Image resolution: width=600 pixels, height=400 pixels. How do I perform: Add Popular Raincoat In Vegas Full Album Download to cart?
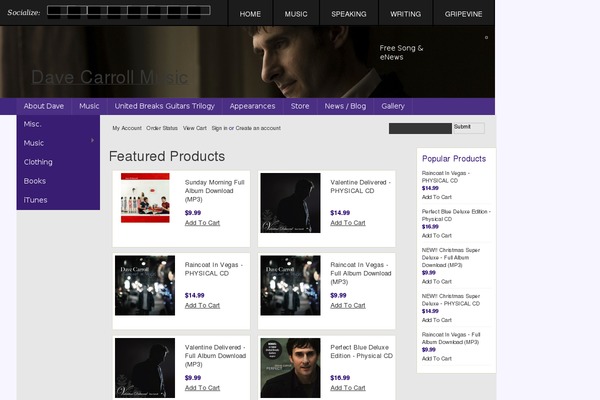click(437, 359)
